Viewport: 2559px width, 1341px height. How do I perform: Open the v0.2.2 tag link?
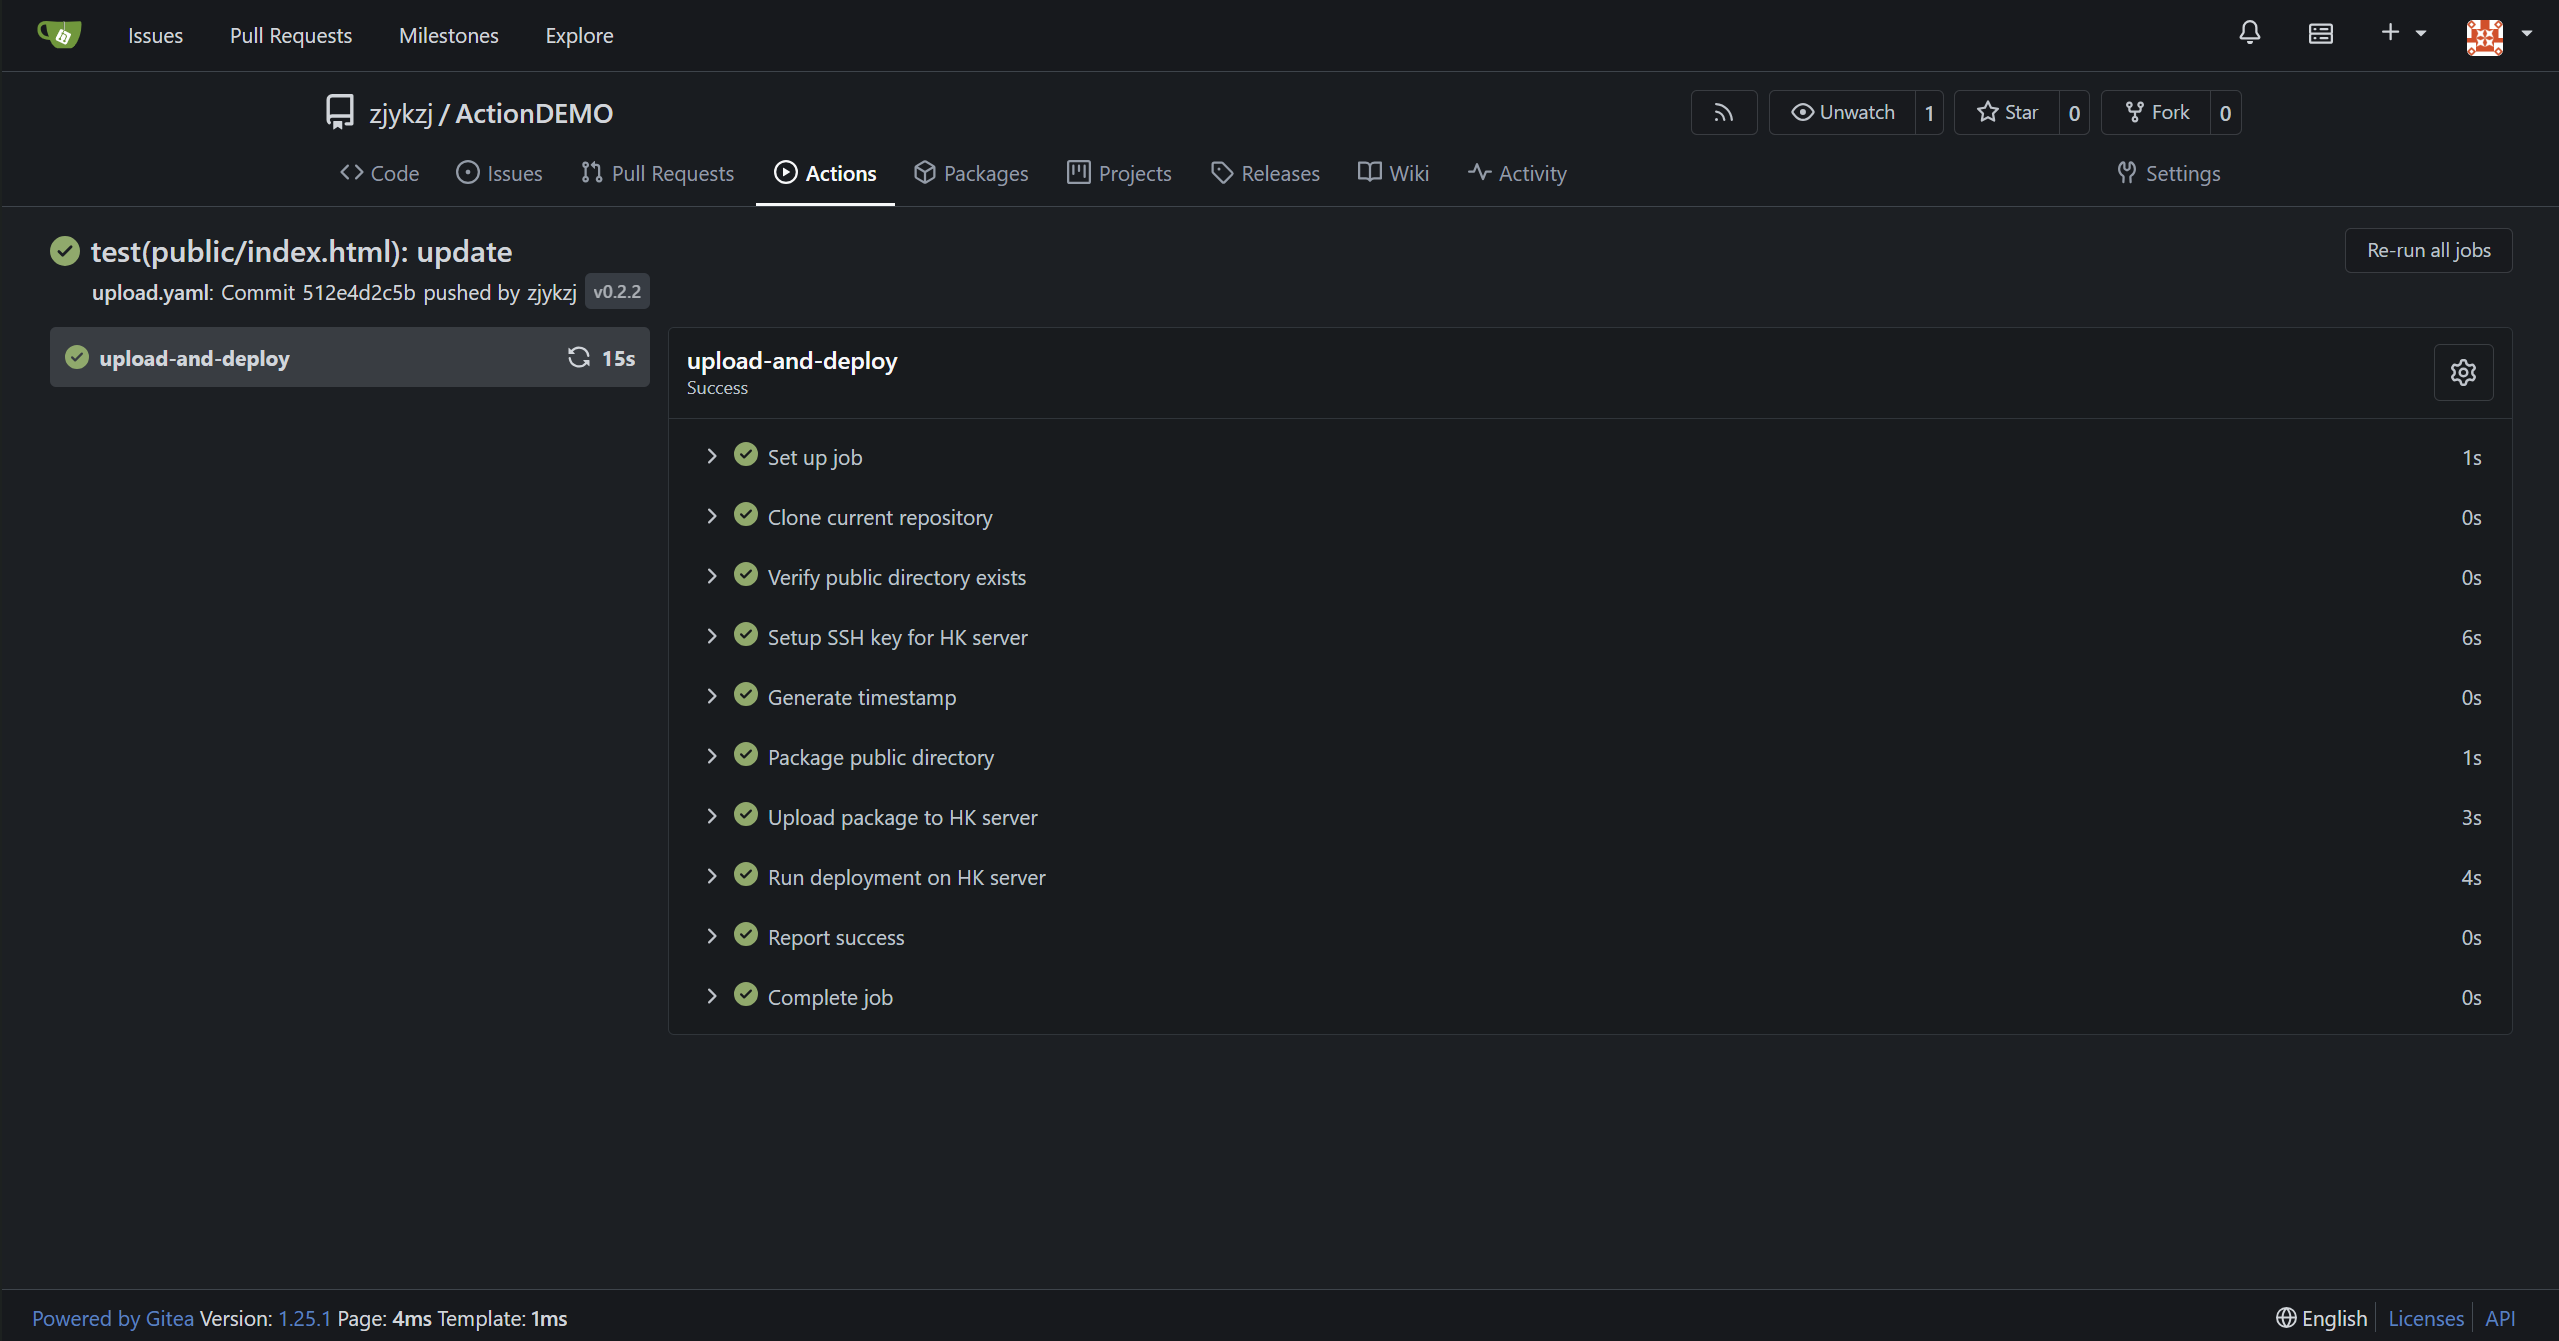click(x=616, y=292)
